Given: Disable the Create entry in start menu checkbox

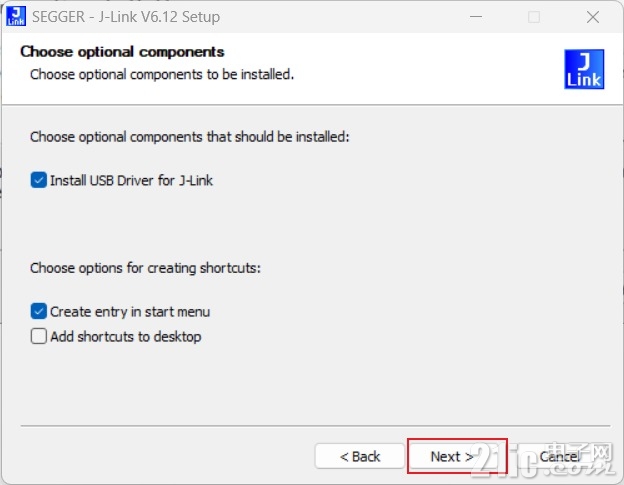Looking at the screenshot, I should click(x=39, y=312).
